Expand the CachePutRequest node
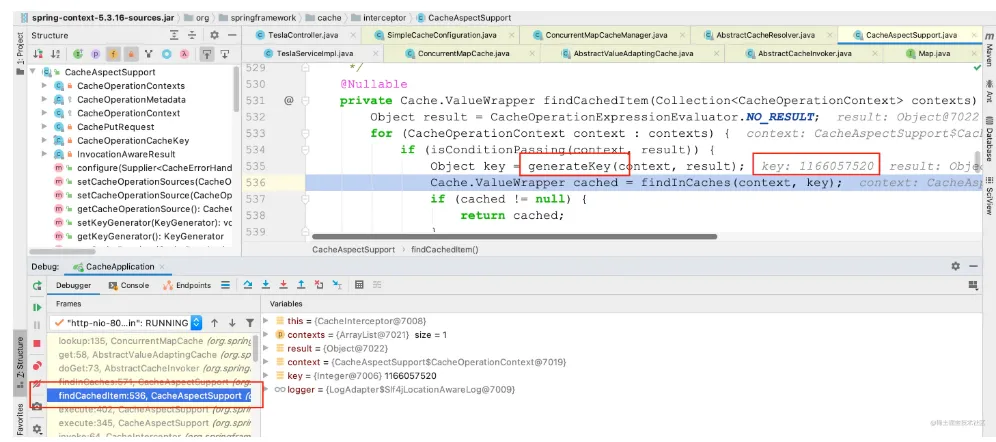 tap(44, 126)
